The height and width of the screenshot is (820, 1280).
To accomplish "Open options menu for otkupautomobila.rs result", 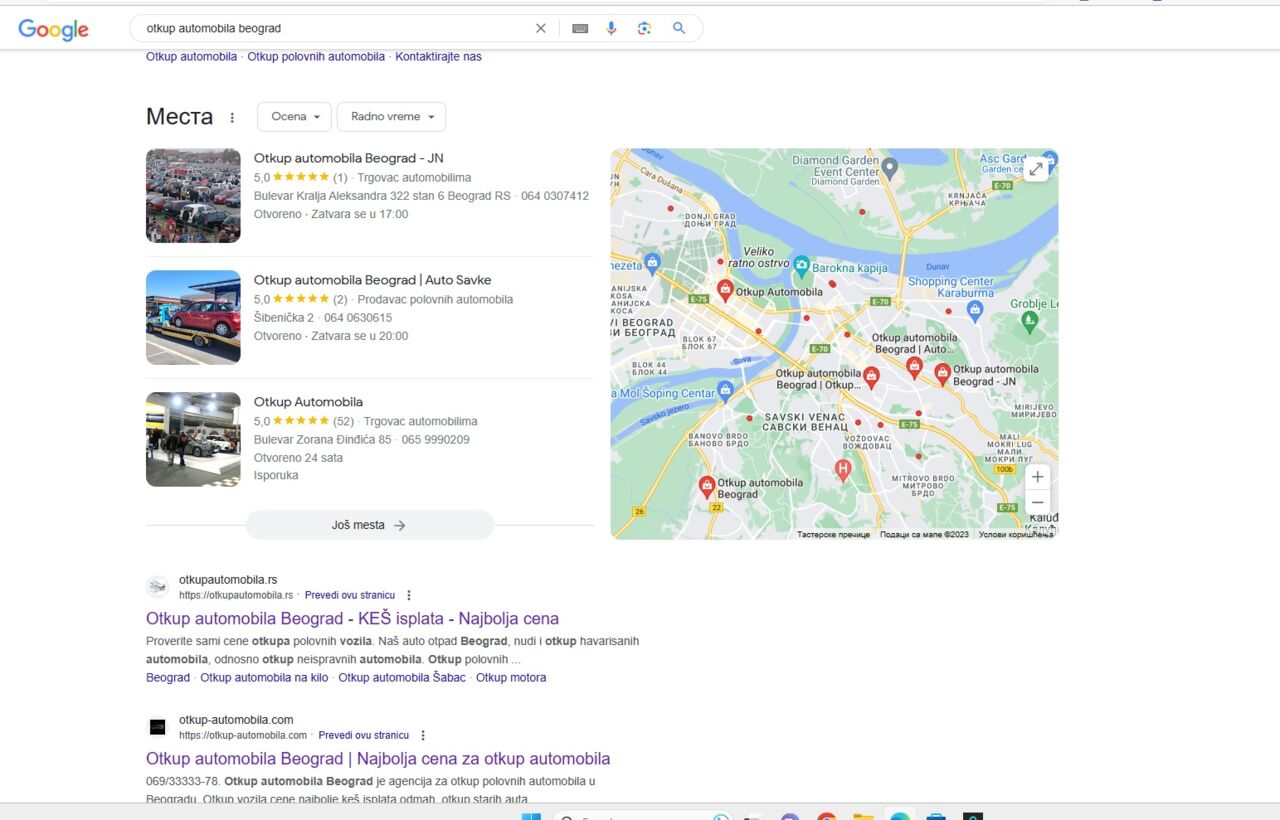I will 409,595.
